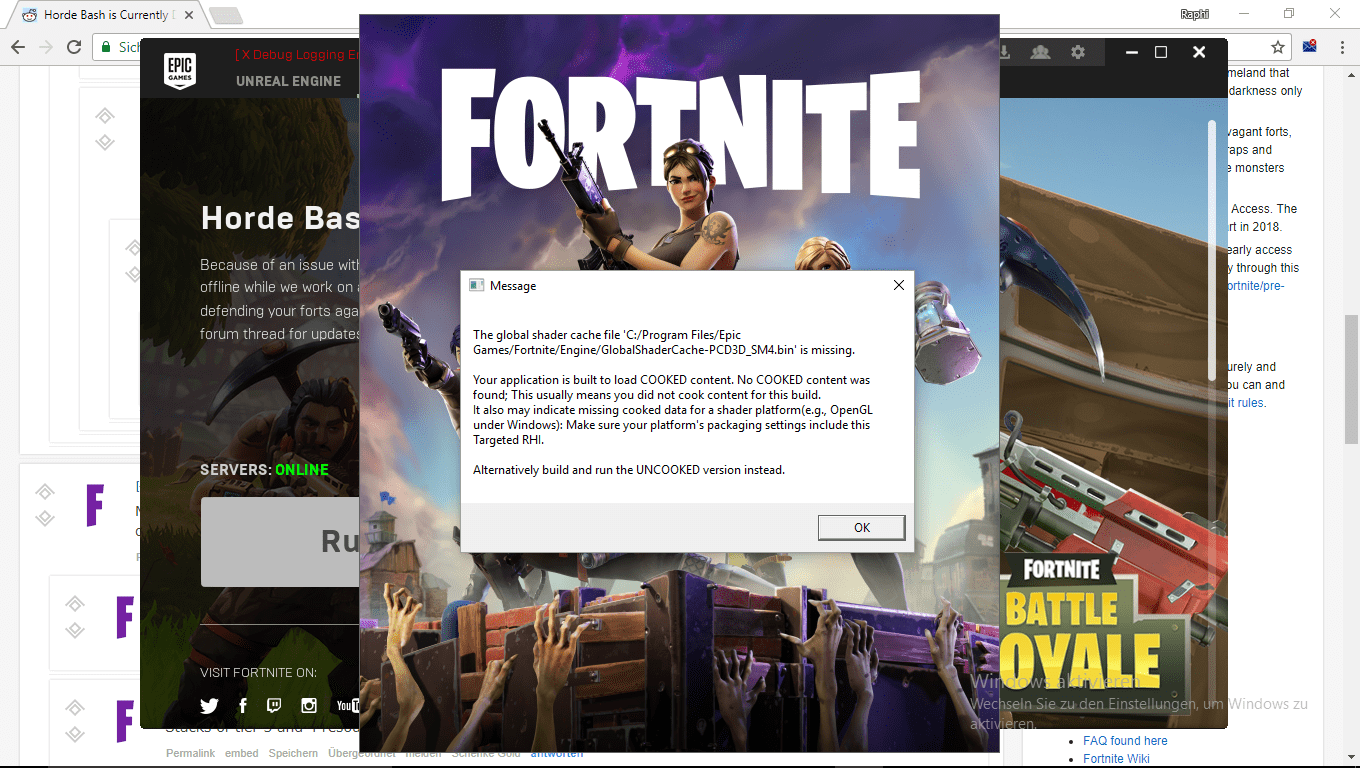Downvote the comment beside the bottom purple F

[74, 733]
